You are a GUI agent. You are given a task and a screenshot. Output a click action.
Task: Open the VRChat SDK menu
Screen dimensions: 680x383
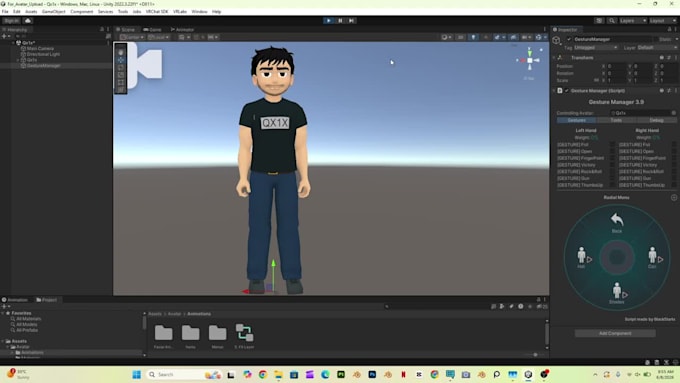tap(157, 12)
